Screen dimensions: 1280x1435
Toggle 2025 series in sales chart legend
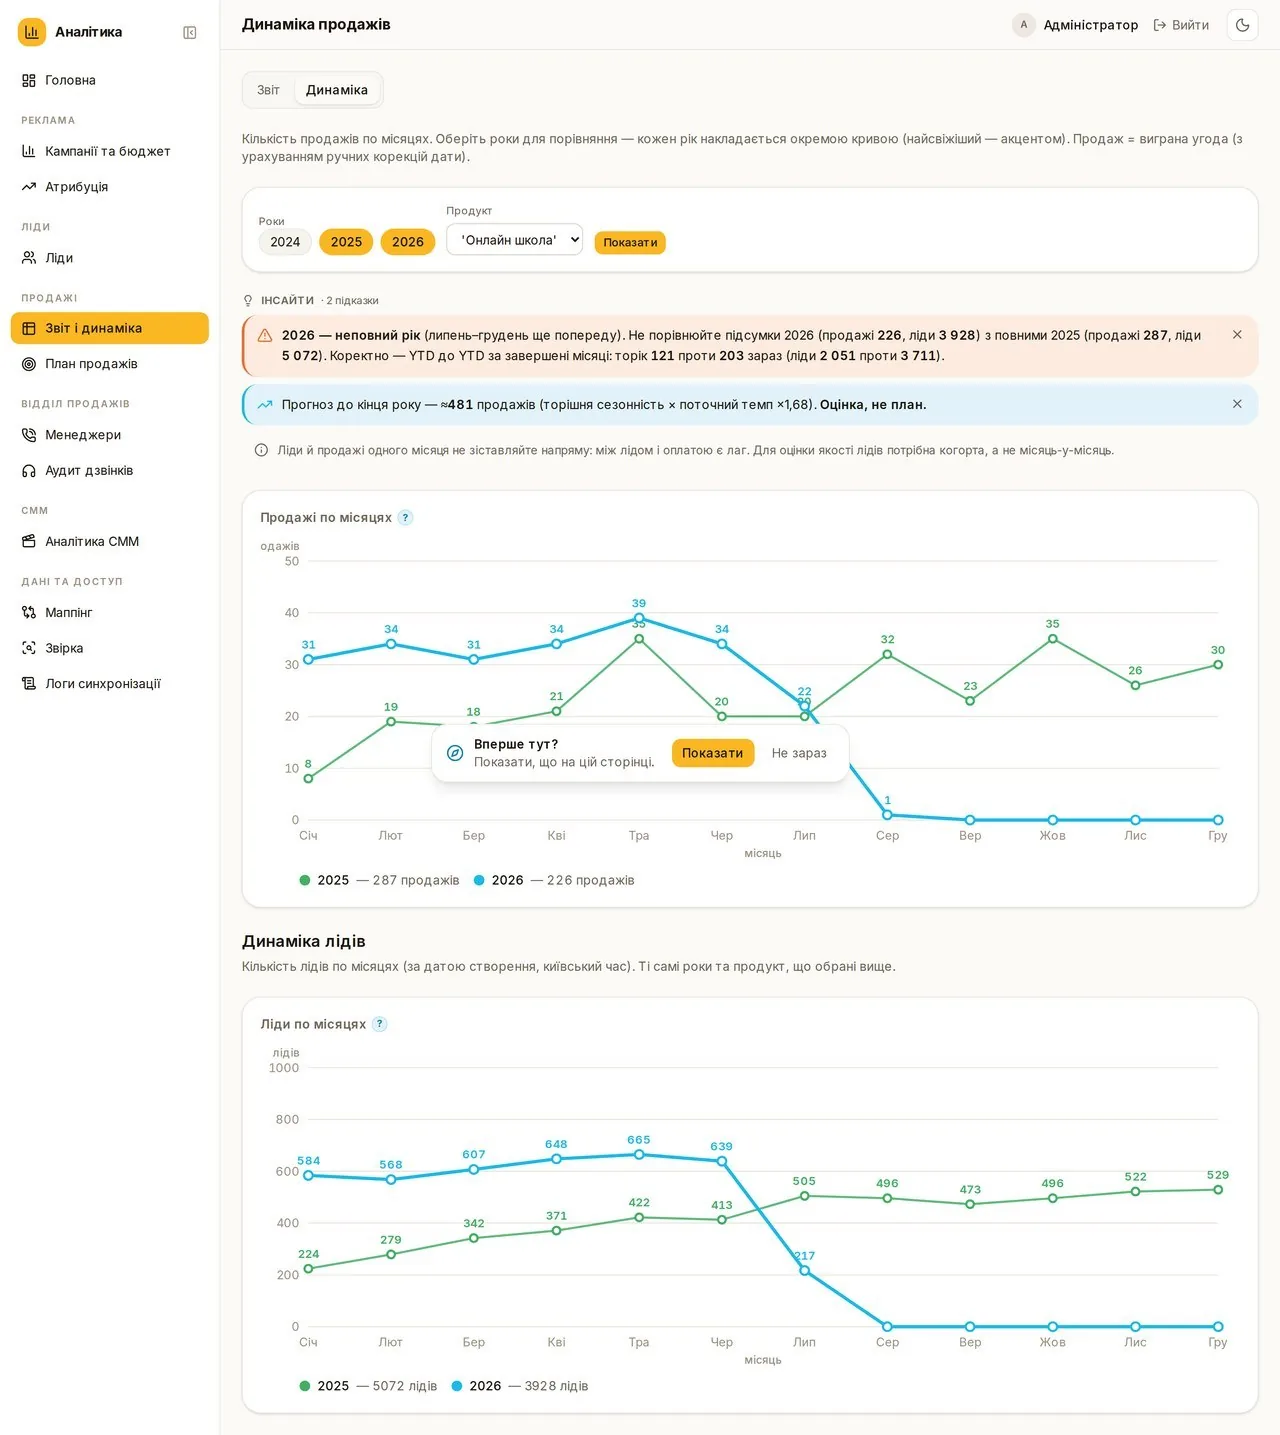click(379, 880)
